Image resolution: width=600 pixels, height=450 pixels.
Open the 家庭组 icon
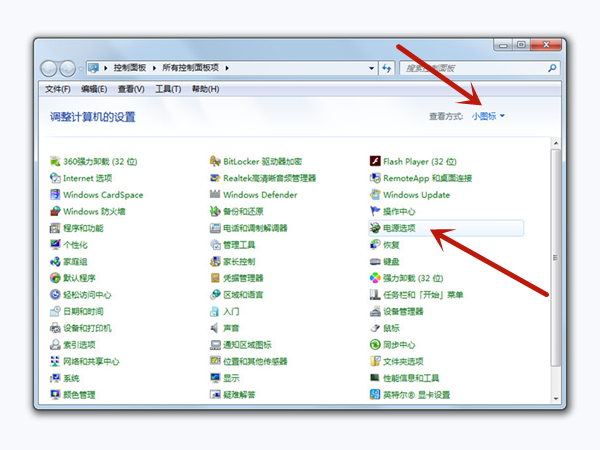pos(55,261)
